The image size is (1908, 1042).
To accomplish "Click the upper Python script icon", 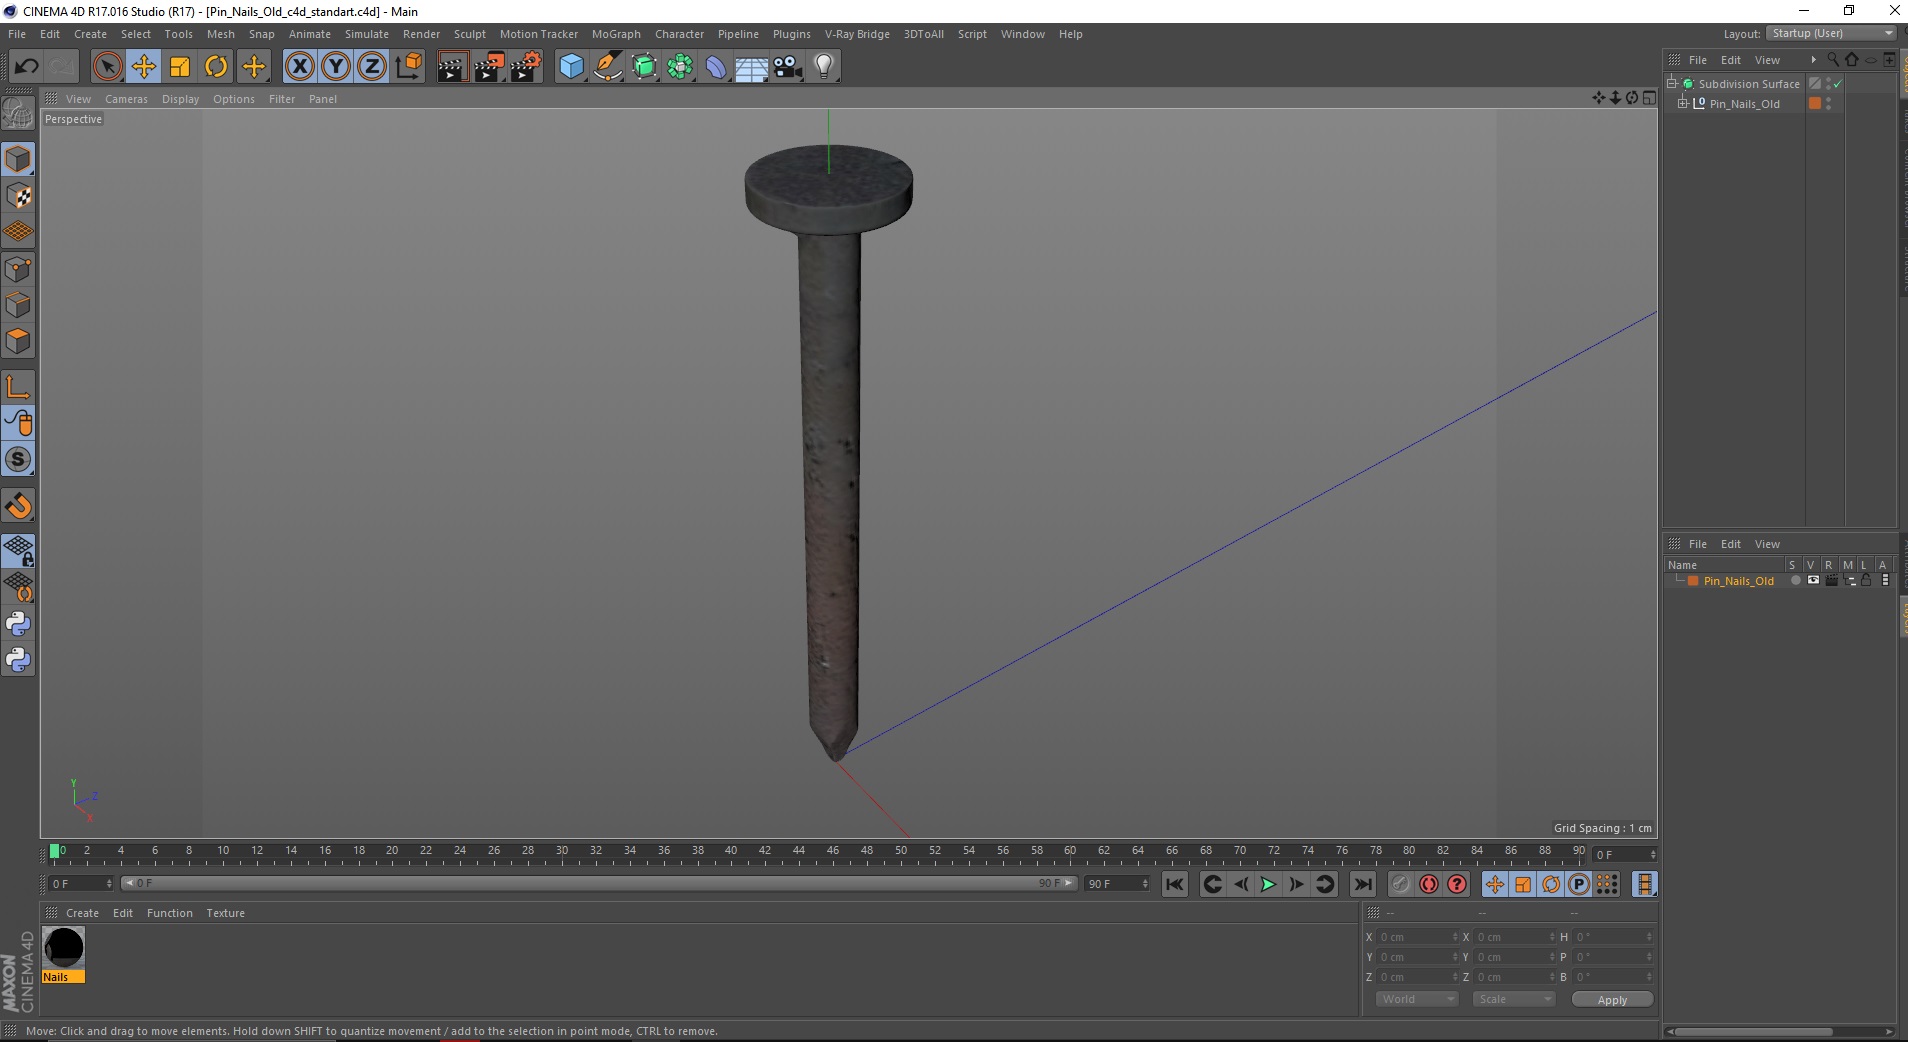I will coord(18,624).
